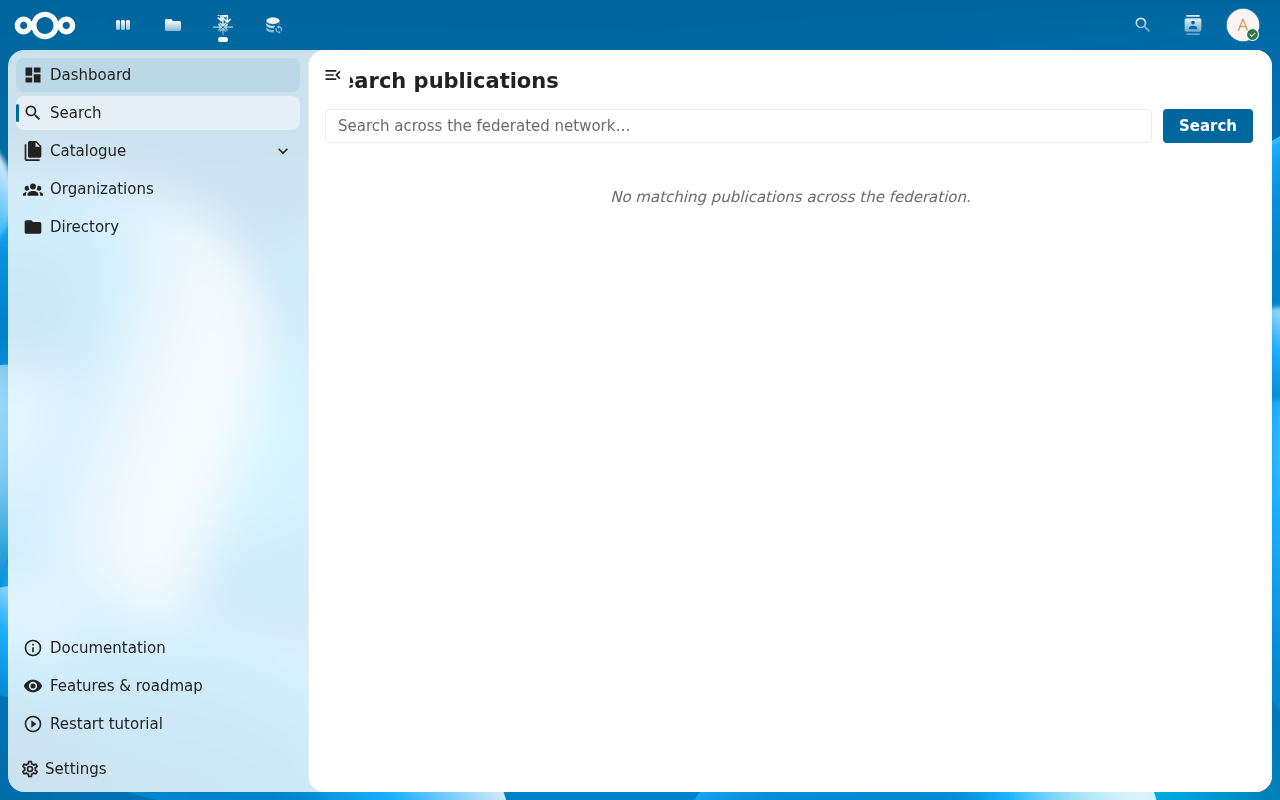Go to Dashboard in the sidebar
This screenshot has height=800, width=1280.
pyautogui.click(x=158, y=75)
